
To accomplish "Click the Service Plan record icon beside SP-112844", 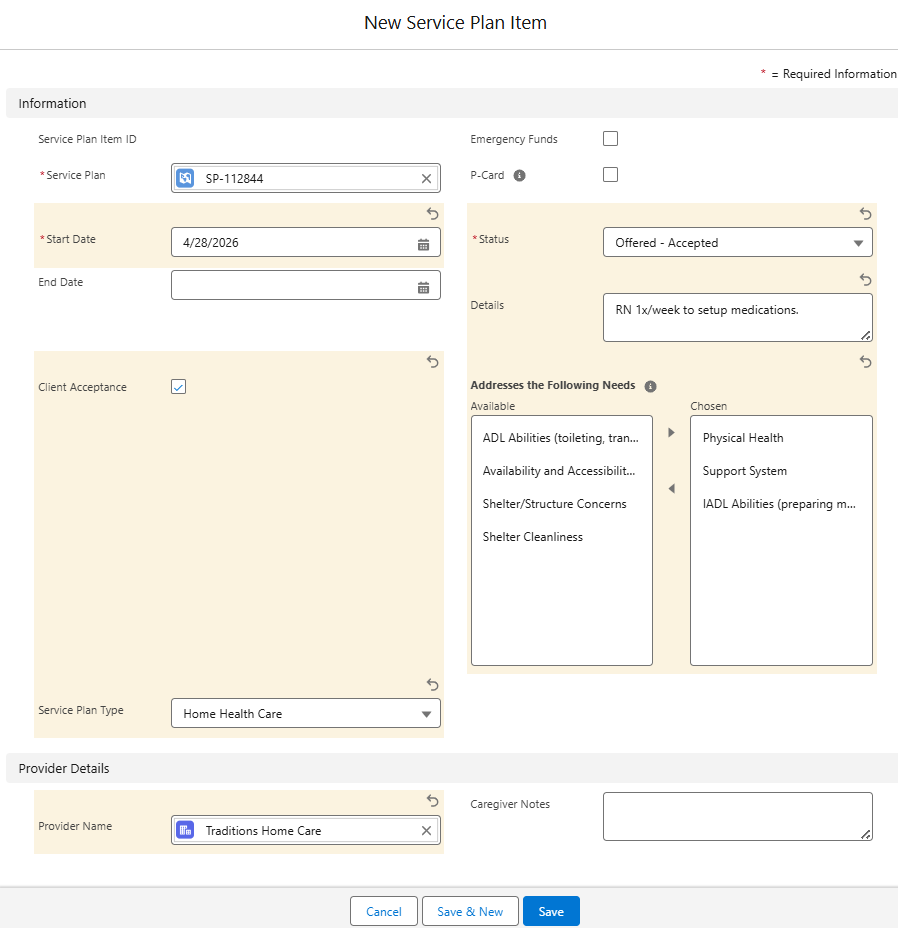I will click(x=185, y=178).
